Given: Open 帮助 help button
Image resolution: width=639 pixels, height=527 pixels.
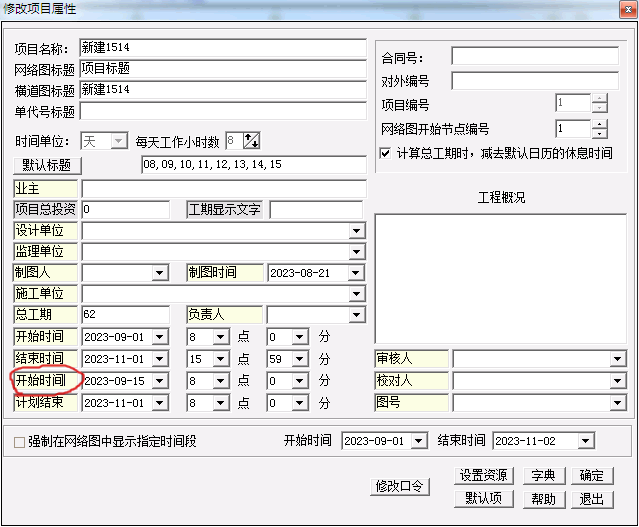Looking at the screenshot, I should click(x=544, y=499).
